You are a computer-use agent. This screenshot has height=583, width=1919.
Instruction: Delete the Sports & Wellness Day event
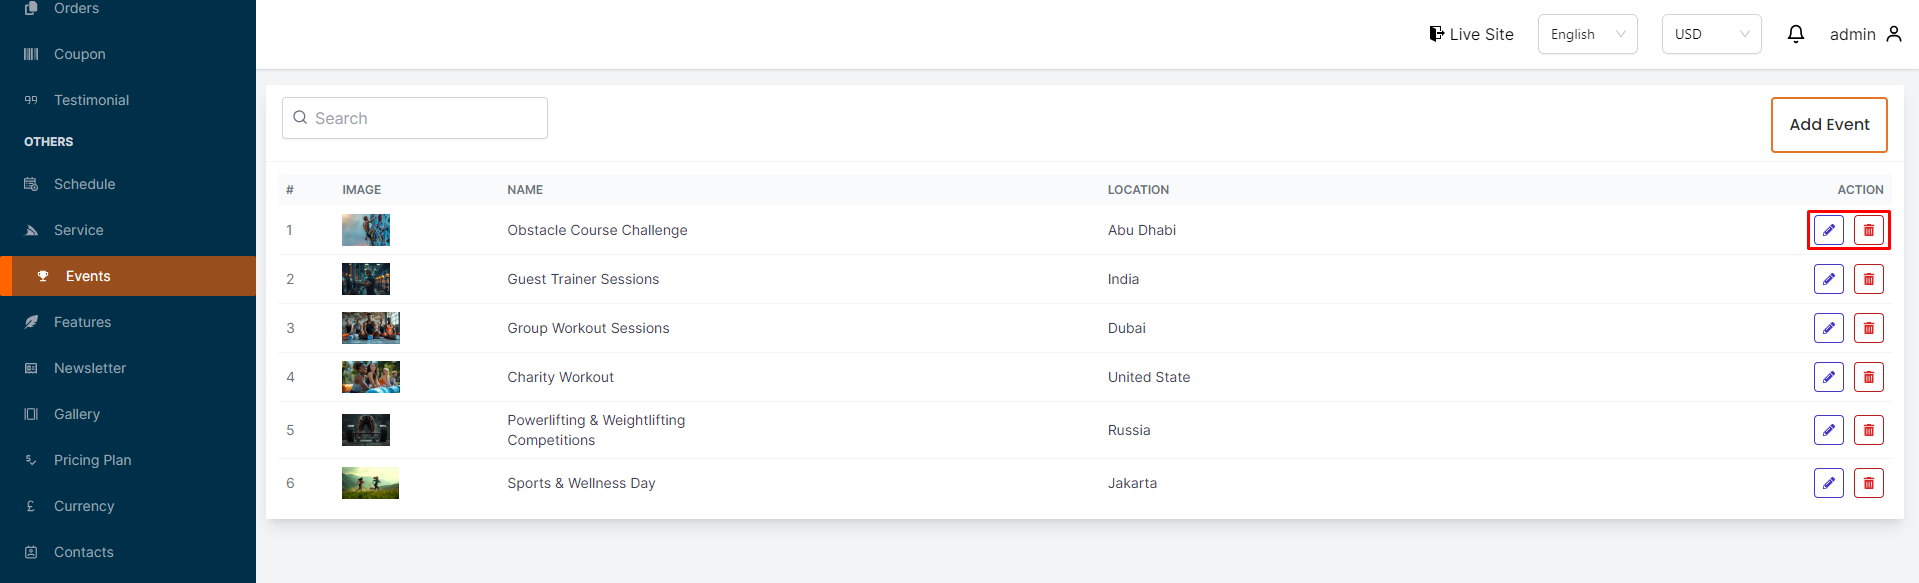click(x=1868, y=483)
